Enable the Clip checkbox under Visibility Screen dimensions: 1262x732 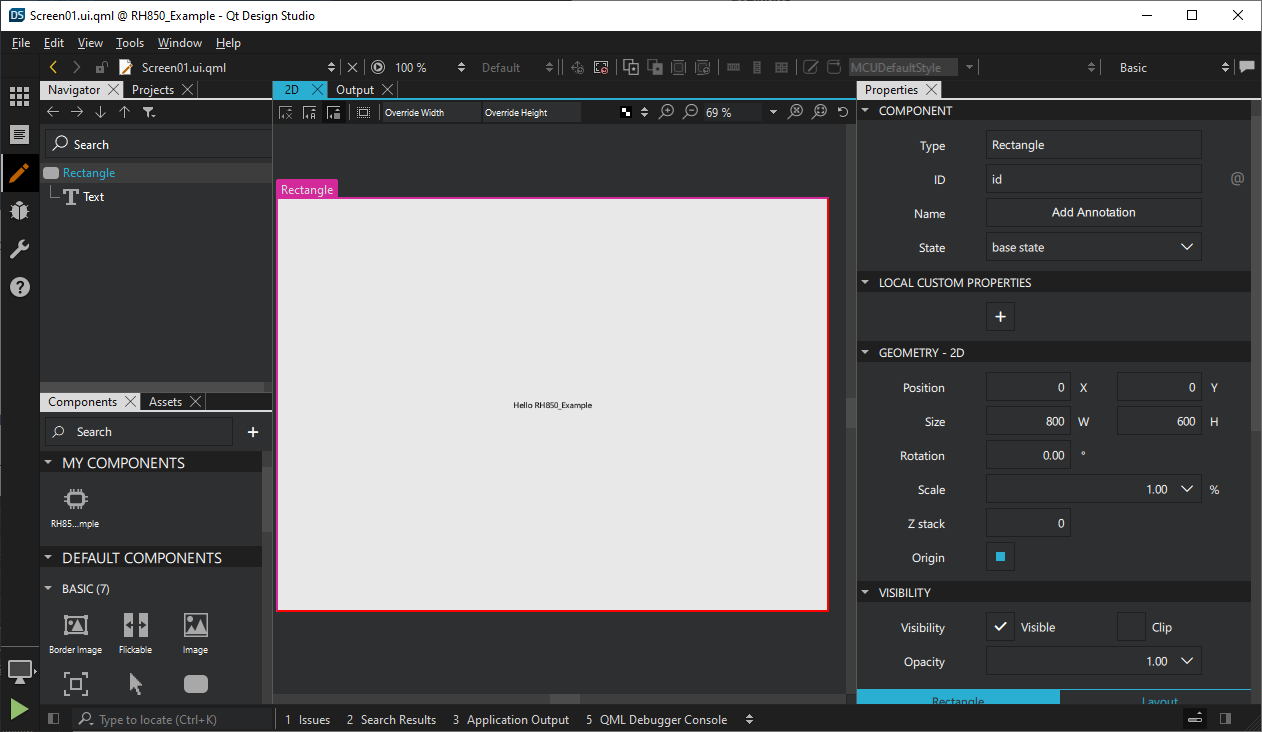point(1131,627)
